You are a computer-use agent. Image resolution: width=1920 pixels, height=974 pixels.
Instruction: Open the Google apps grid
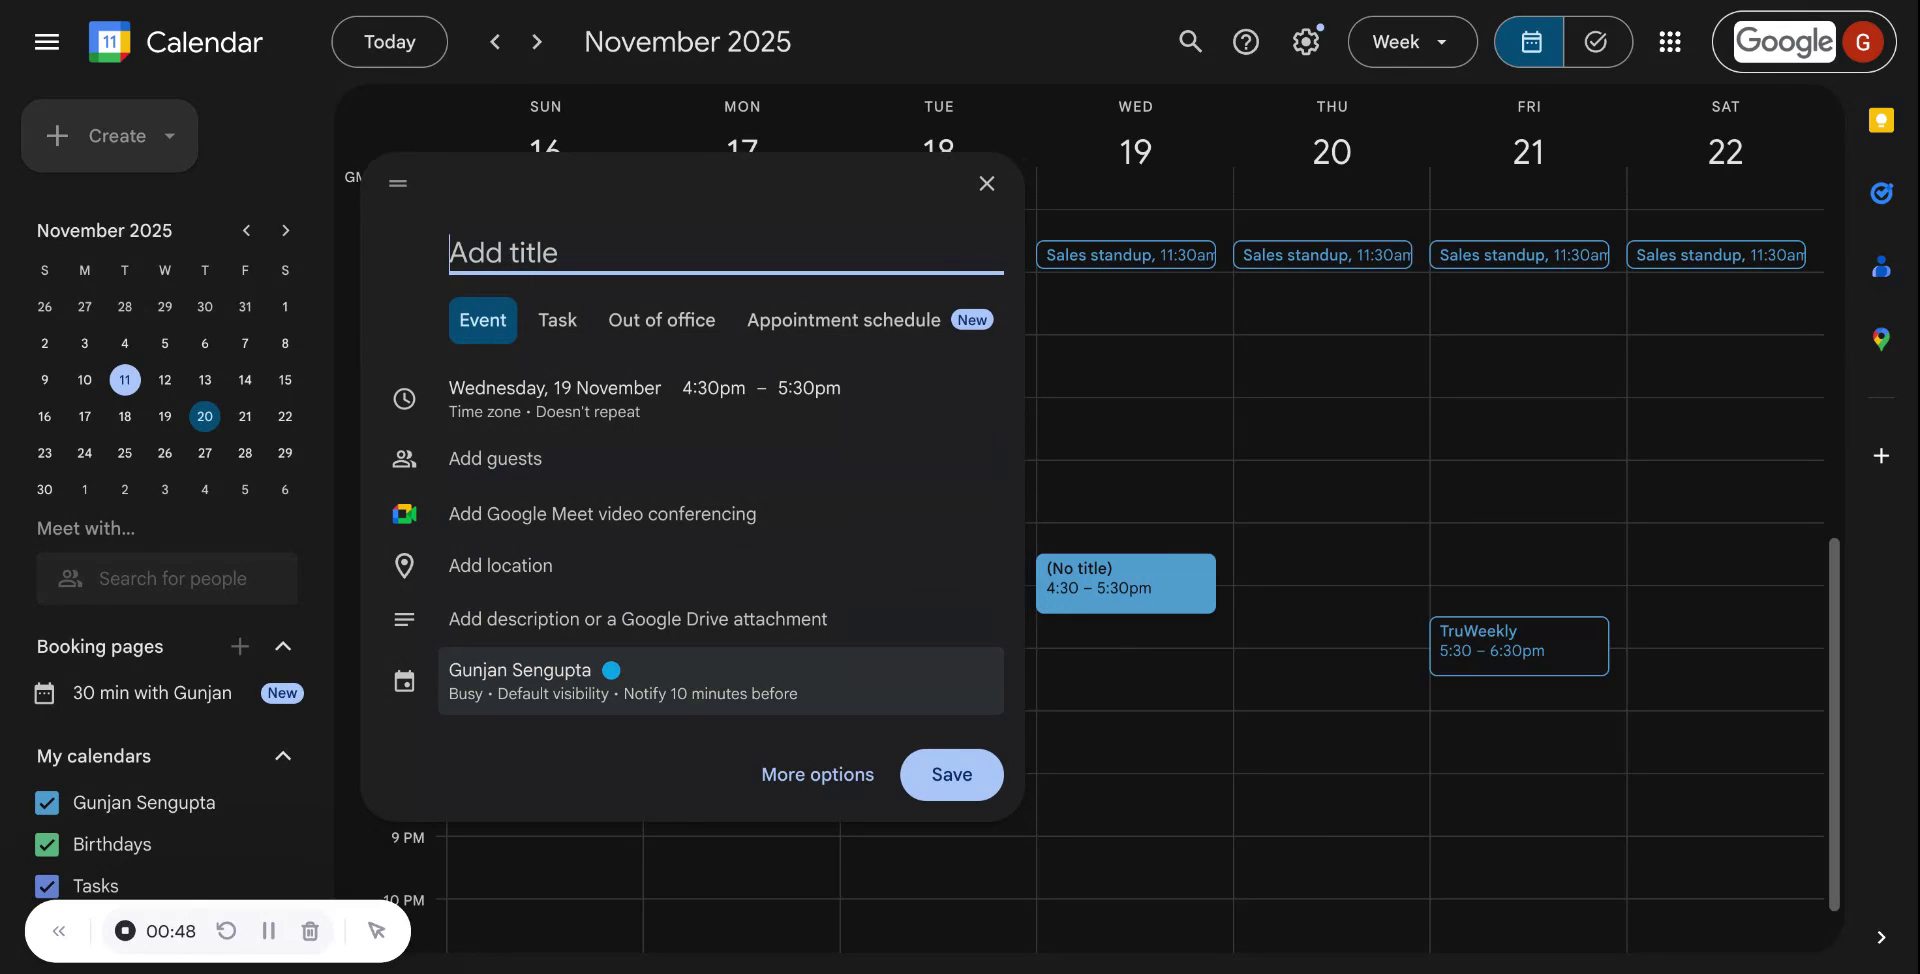pos(1670,41)
